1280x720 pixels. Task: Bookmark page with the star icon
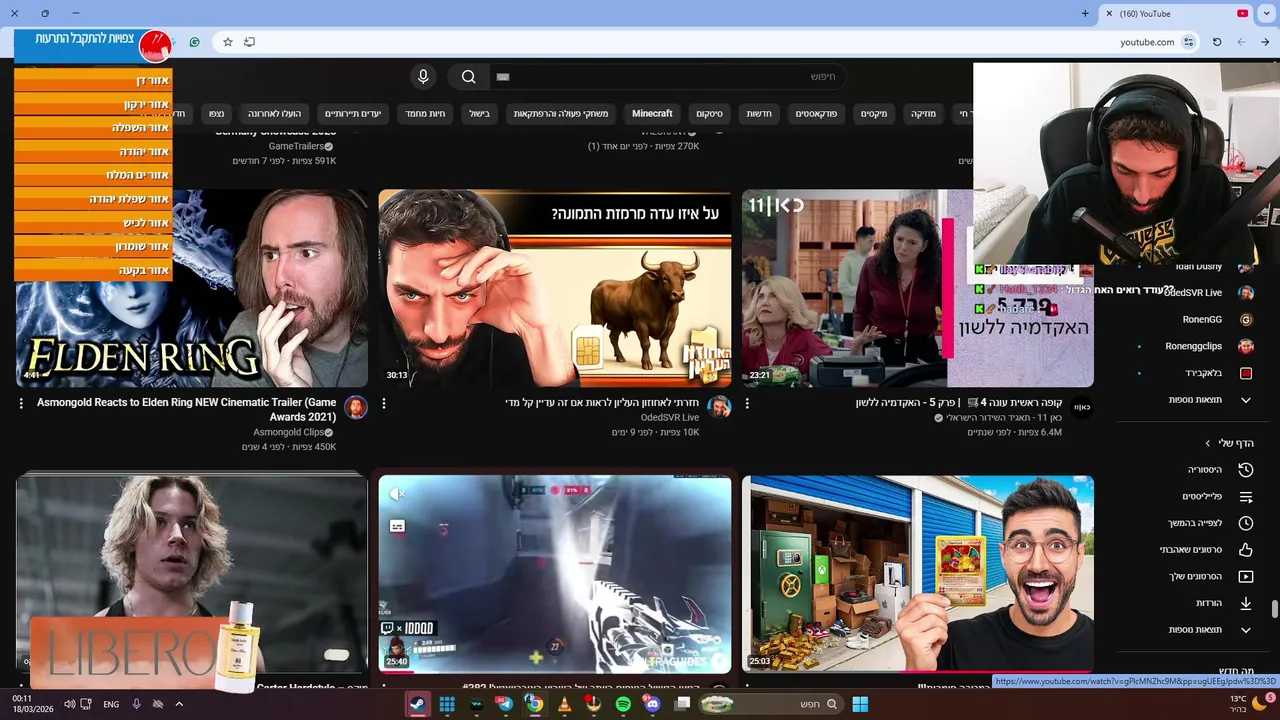click(x=228, y=42)
